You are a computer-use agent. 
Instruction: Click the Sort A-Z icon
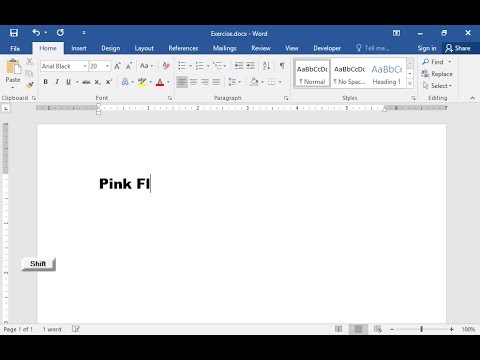(266, 66)
